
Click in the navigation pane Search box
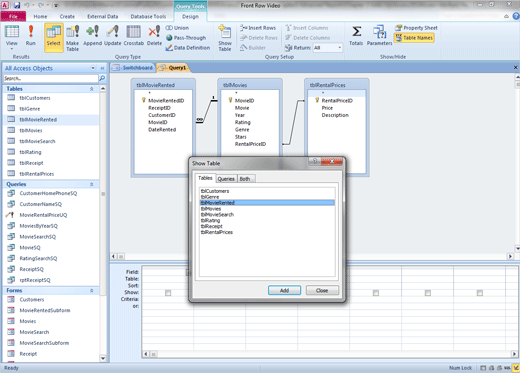coord(51,78)
